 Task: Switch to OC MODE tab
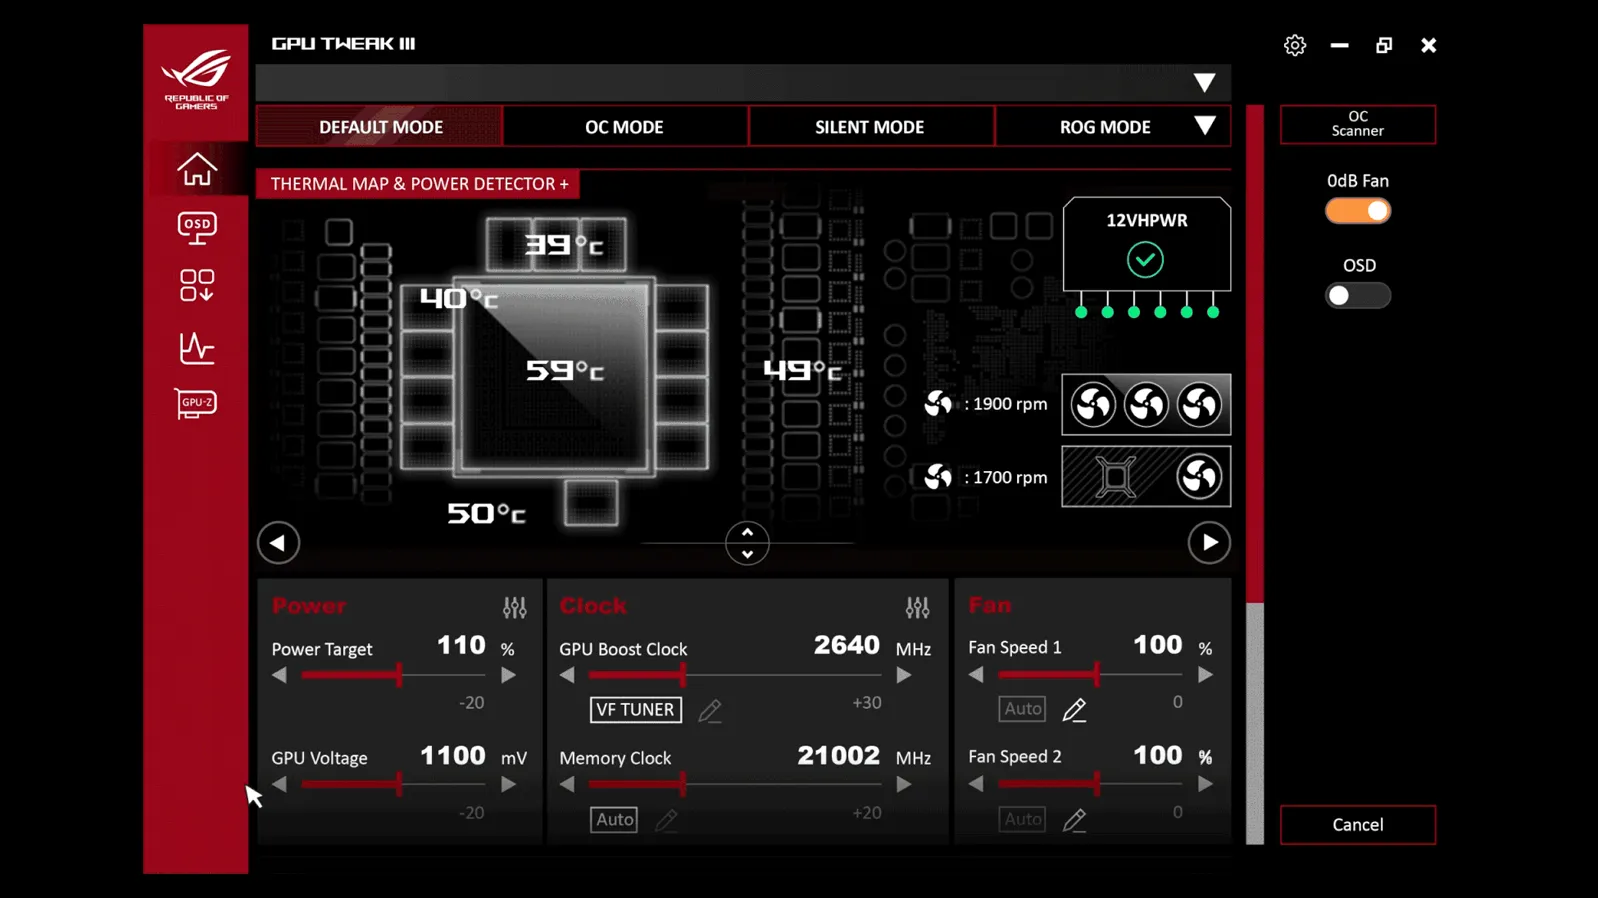pyautogui.click(x=624, y=127)
